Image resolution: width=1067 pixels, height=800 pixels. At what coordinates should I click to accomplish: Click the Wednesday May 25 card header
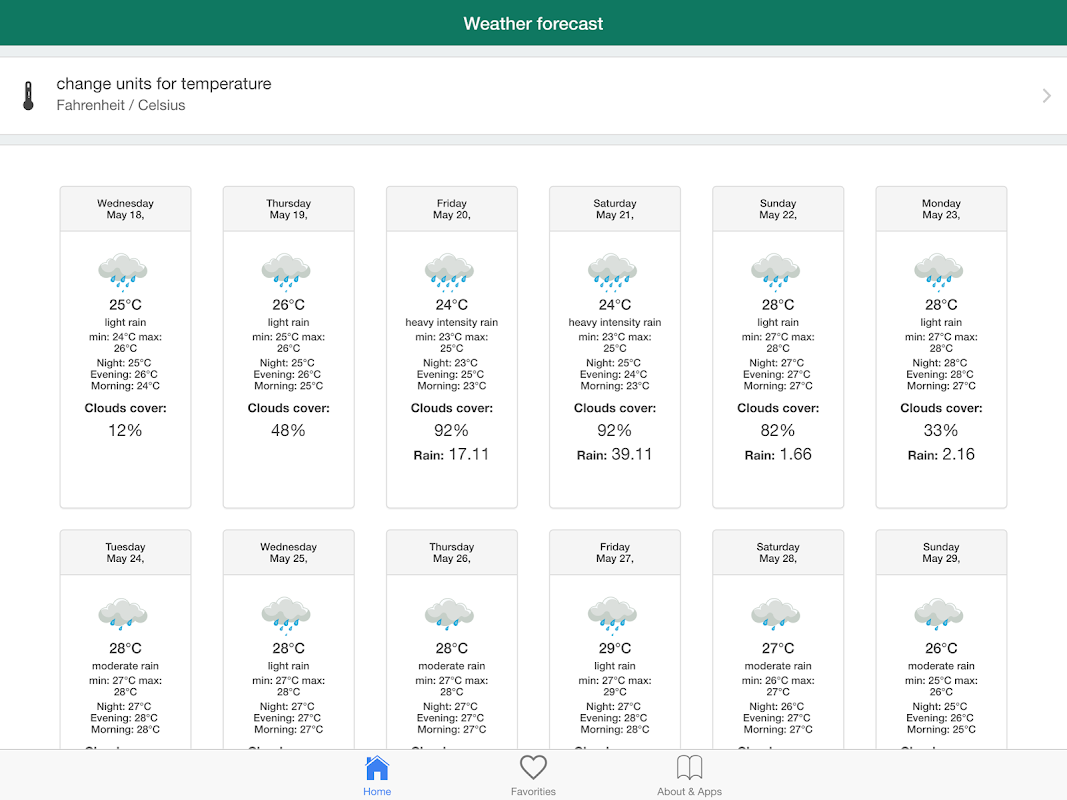[x=289, y=552]
